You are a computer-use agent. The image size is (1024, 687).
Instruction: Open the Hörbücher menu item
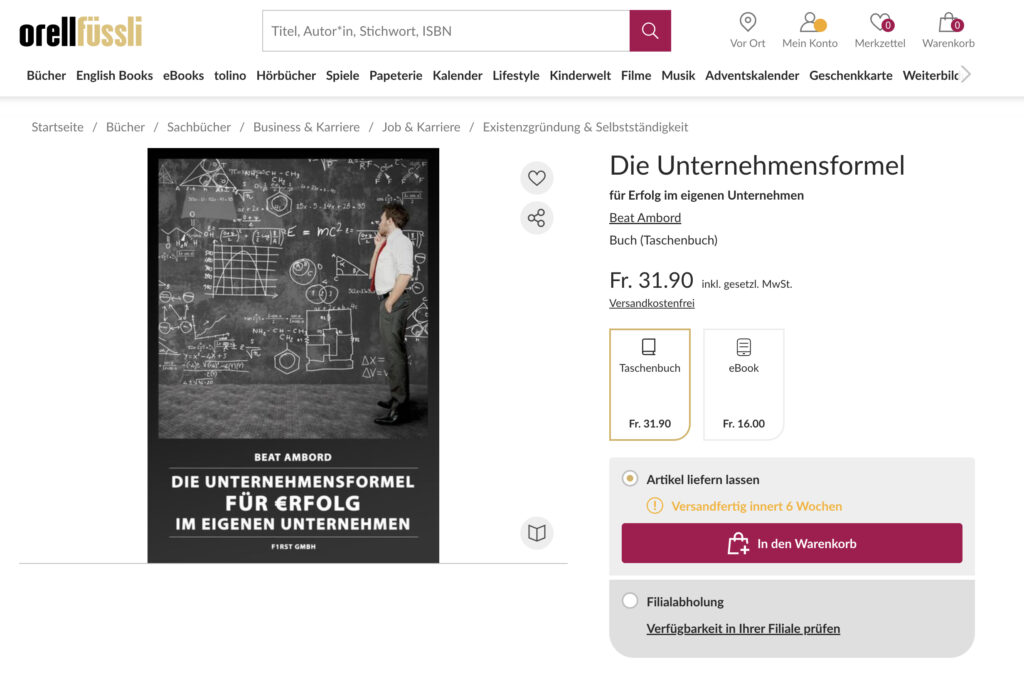[286, 75]
